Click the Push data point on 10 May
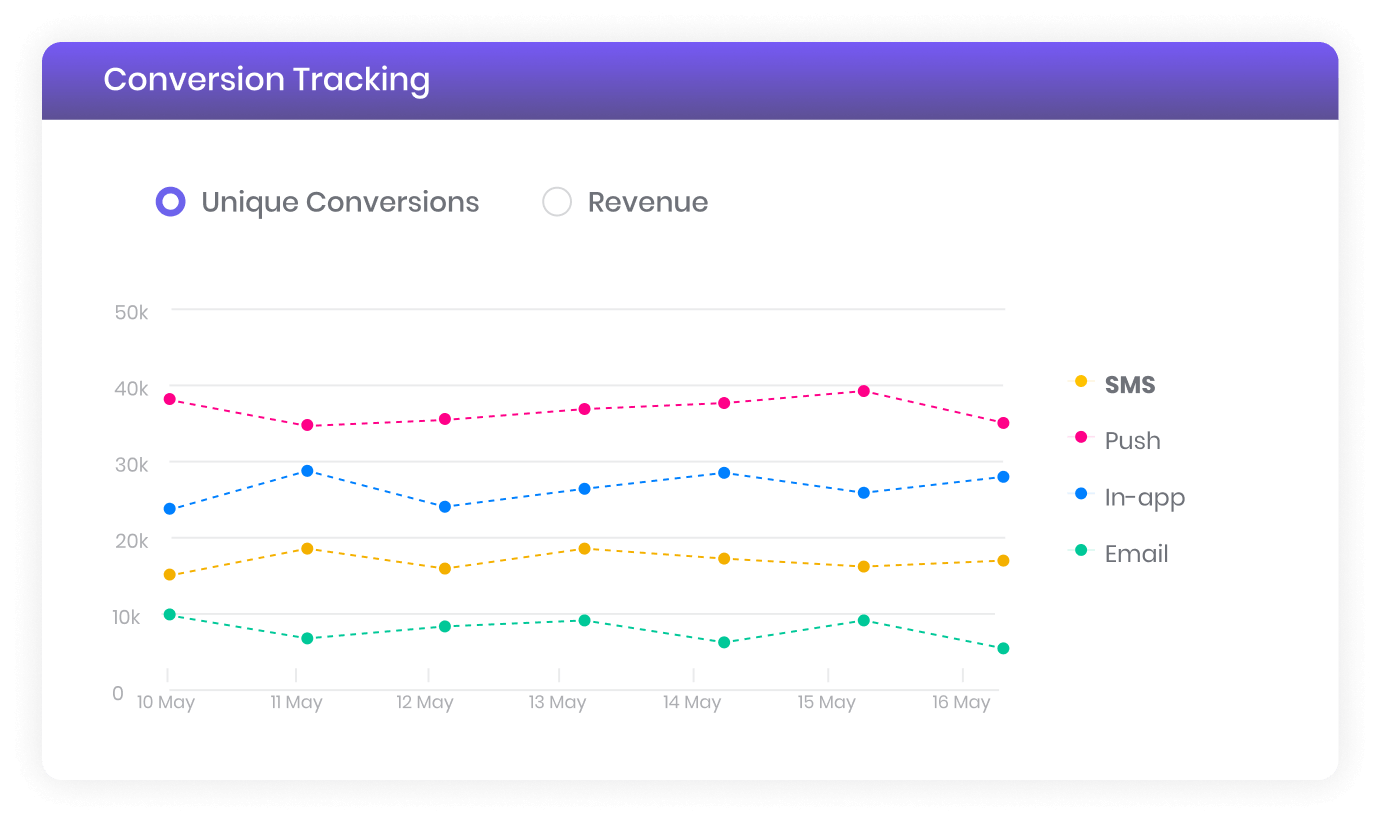 170,399
